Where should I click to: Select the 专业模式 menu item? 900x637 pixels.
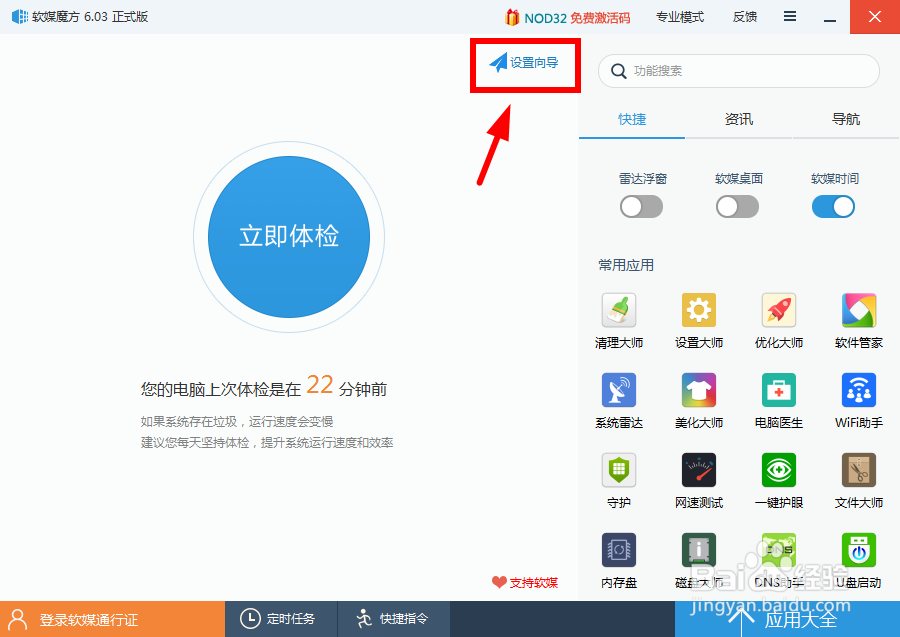(x=680, y=16)
